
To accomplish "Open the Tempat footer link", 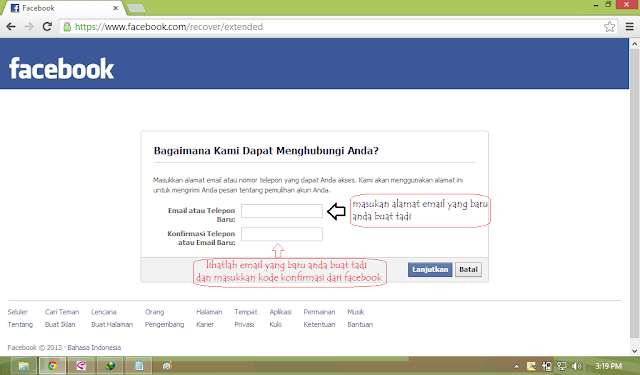I will pos(246,312).
